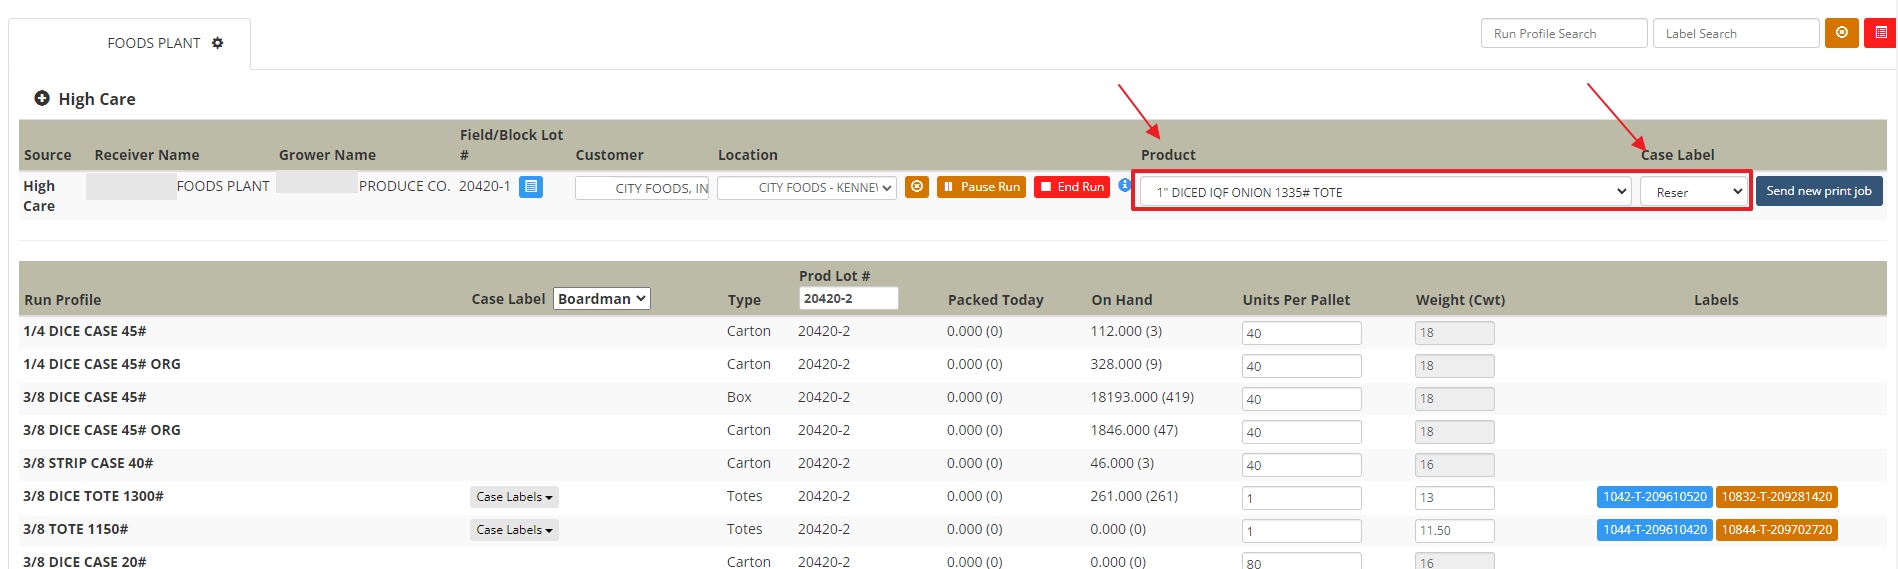Focus the Run Profile Search field
The image size is (1898, 569).
(x=1563, y=33)
